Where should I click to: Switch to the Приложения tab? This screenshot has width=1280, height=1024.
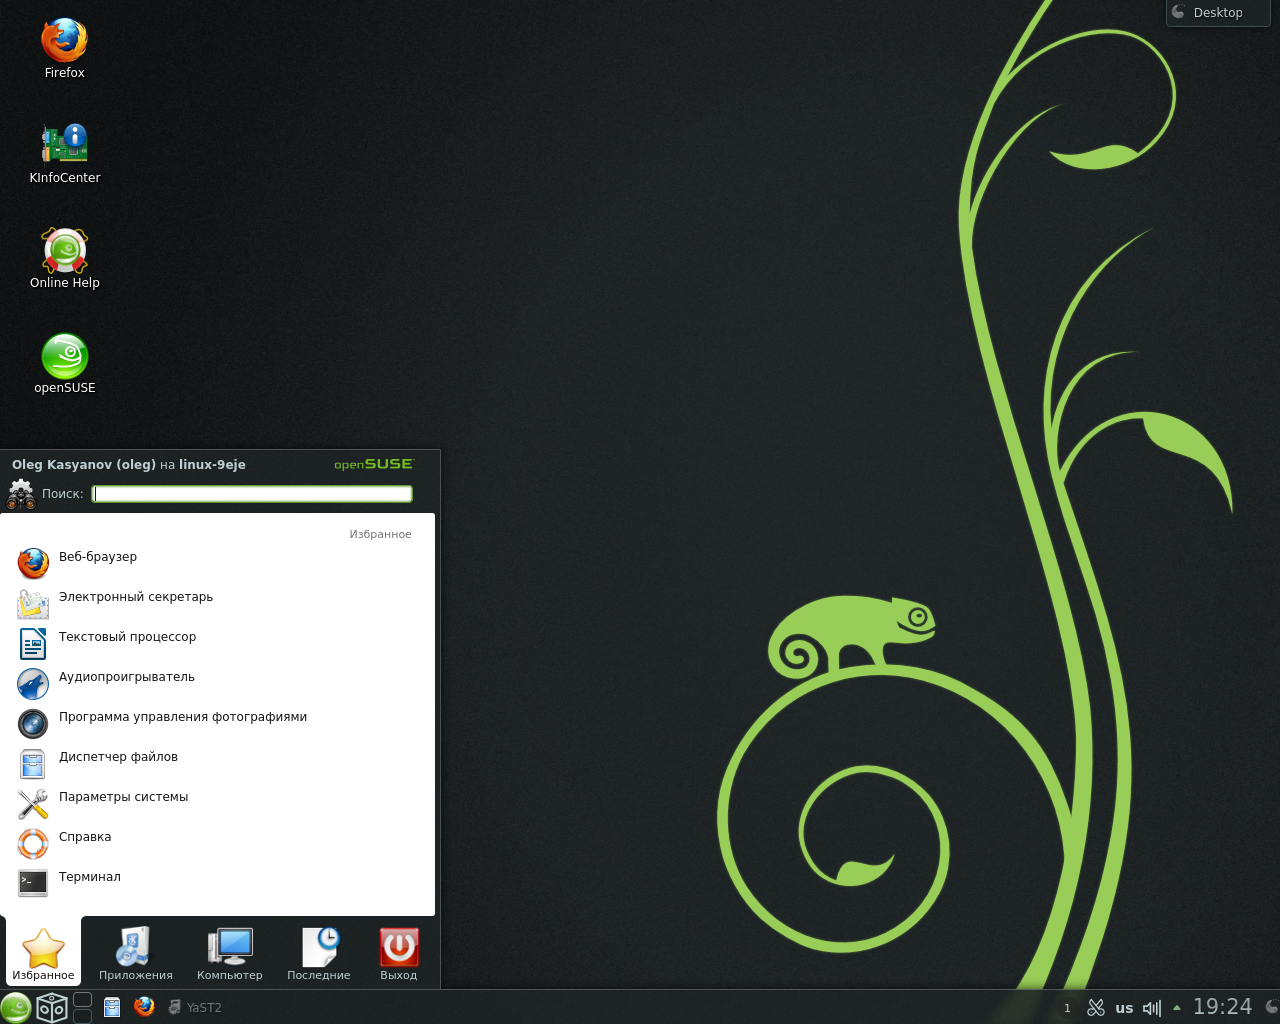click(x=135, y=954)
